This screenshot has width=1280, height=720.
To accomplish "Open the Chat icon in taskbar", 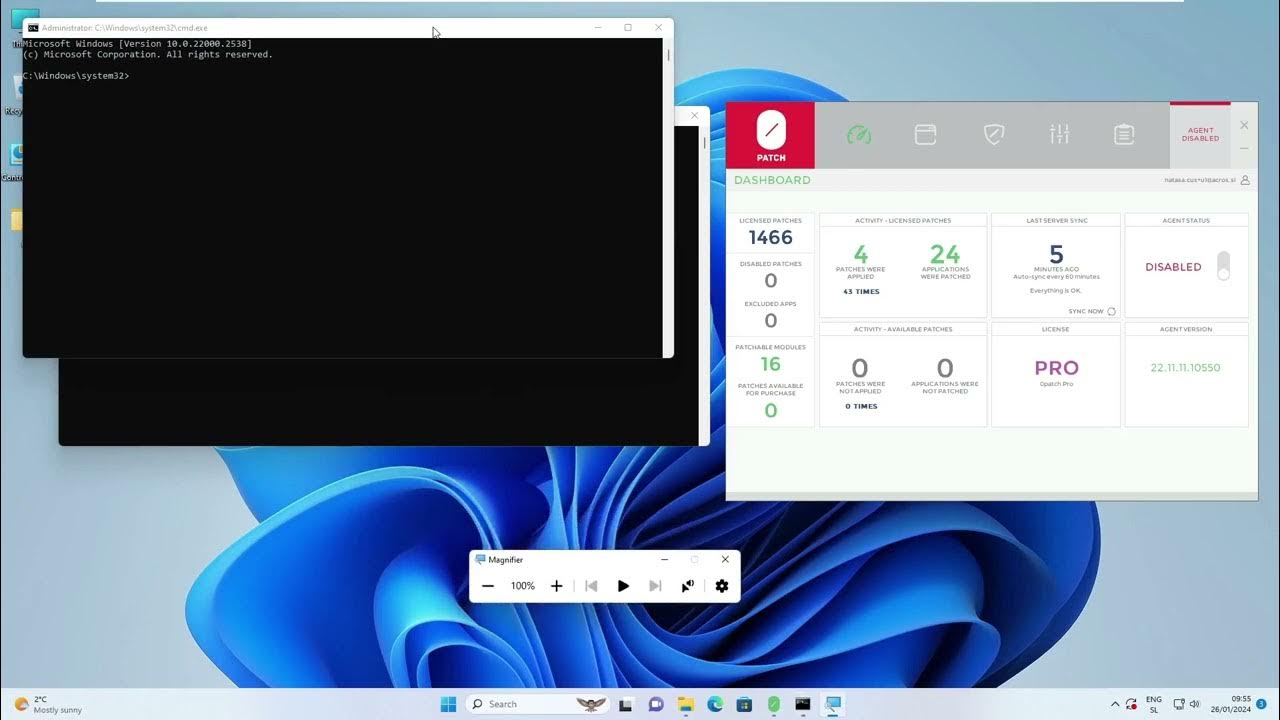I will coord(656,704).
